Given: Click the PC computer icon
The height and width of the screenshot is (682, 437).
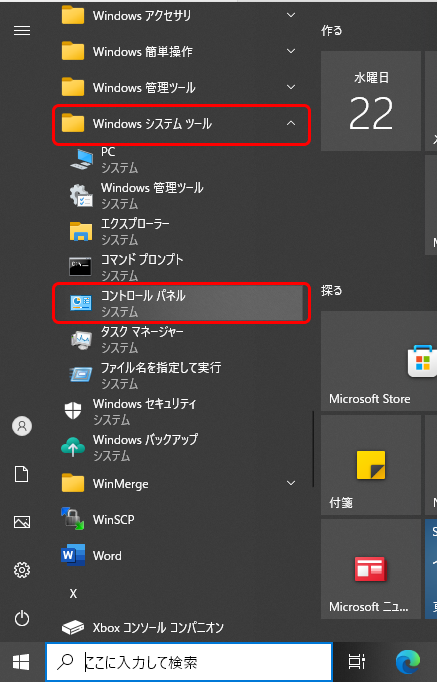Looking at the screenshot, I should coord(81,159).
